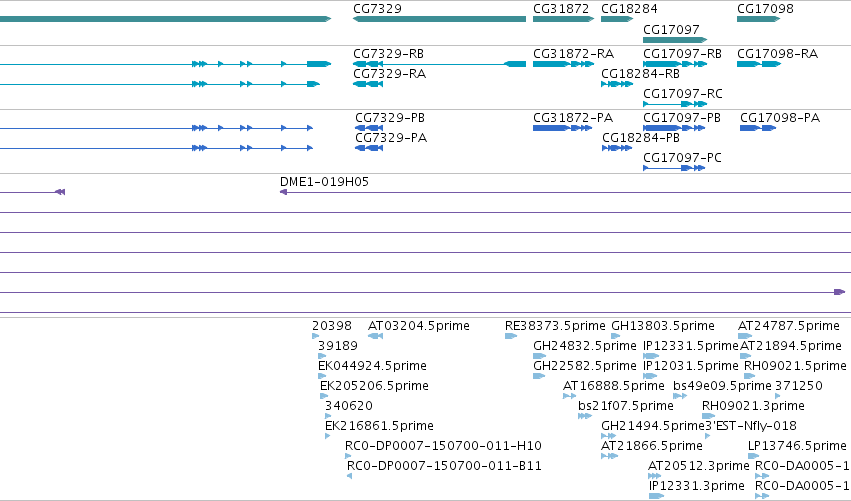851x501 pixels.
Task: Select EST AT21866.5prime
Action: click(609, 456)
